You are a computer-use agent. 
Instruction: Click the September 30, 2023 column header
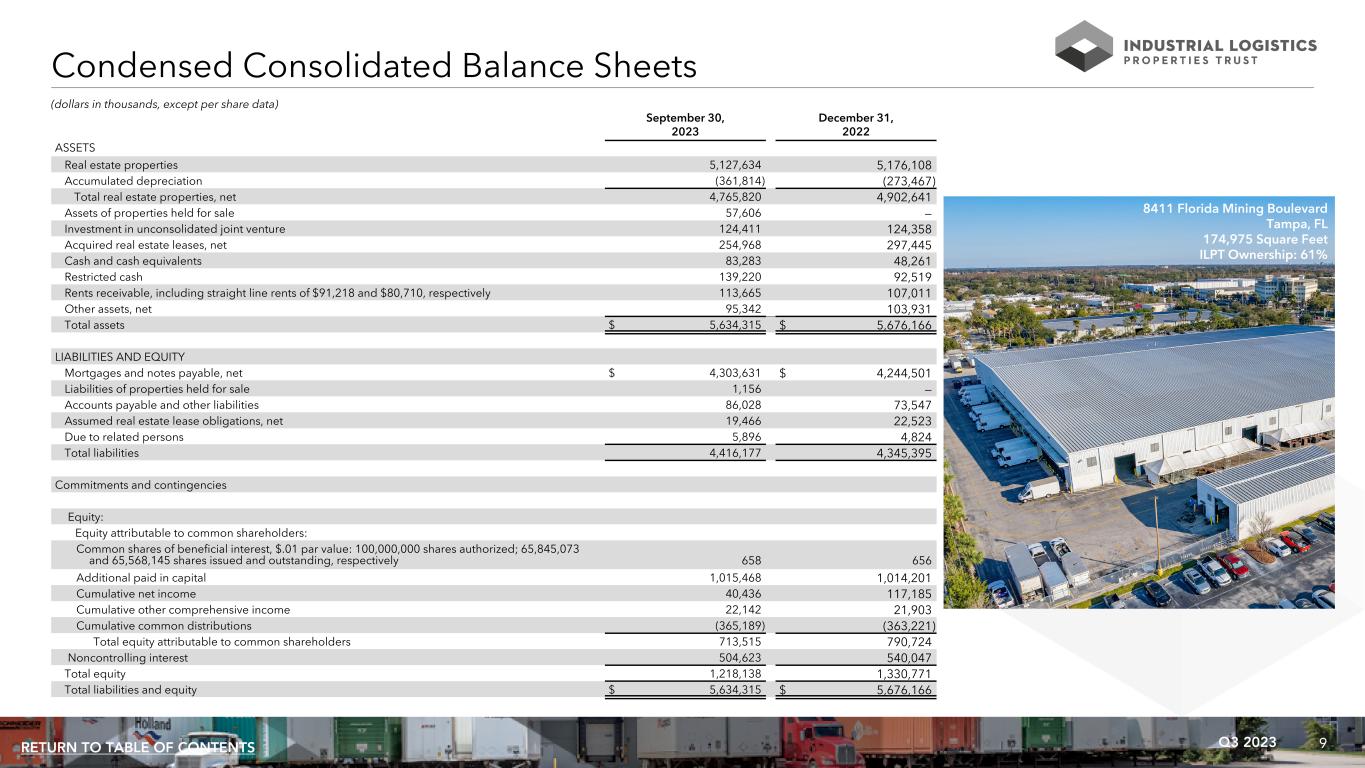tap(685, 125)
